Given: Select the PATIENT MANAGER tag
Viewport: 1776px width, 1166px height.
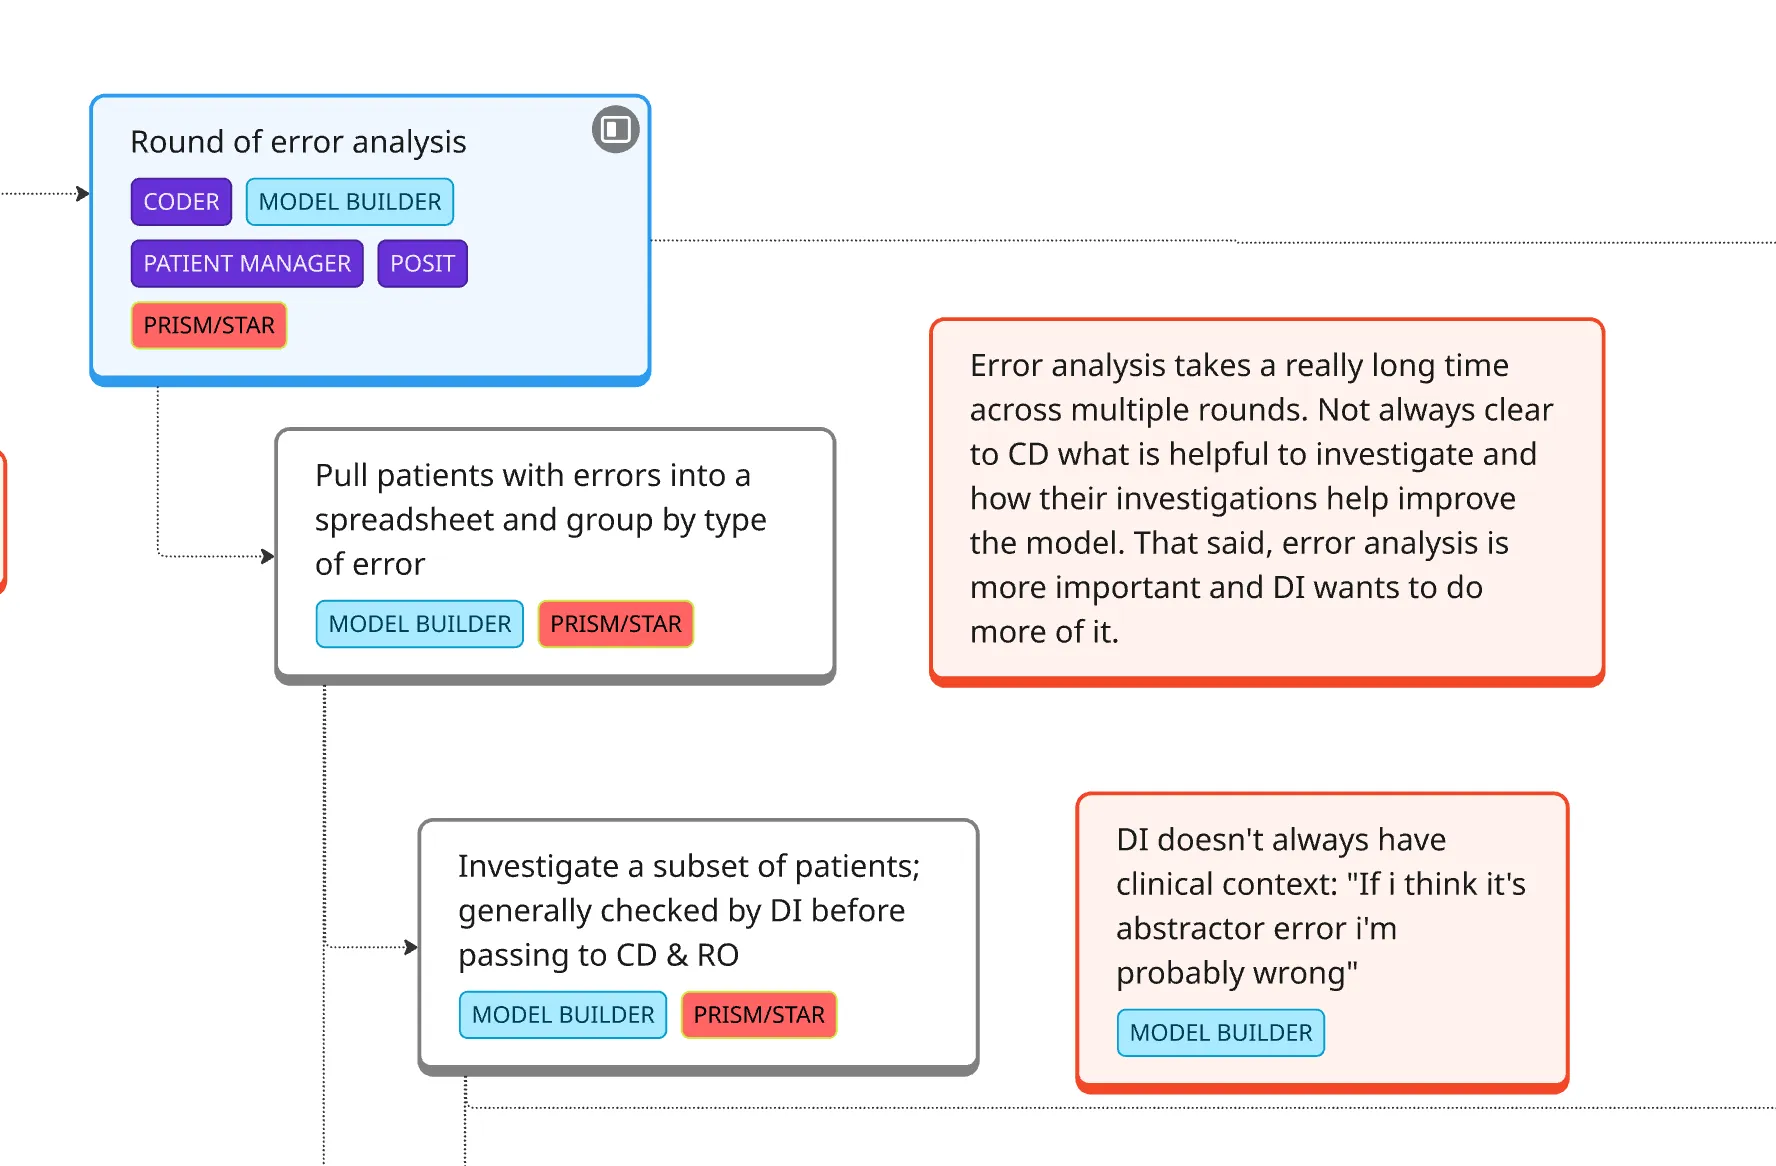Looking at the screenshot, I should click(247, 264).
